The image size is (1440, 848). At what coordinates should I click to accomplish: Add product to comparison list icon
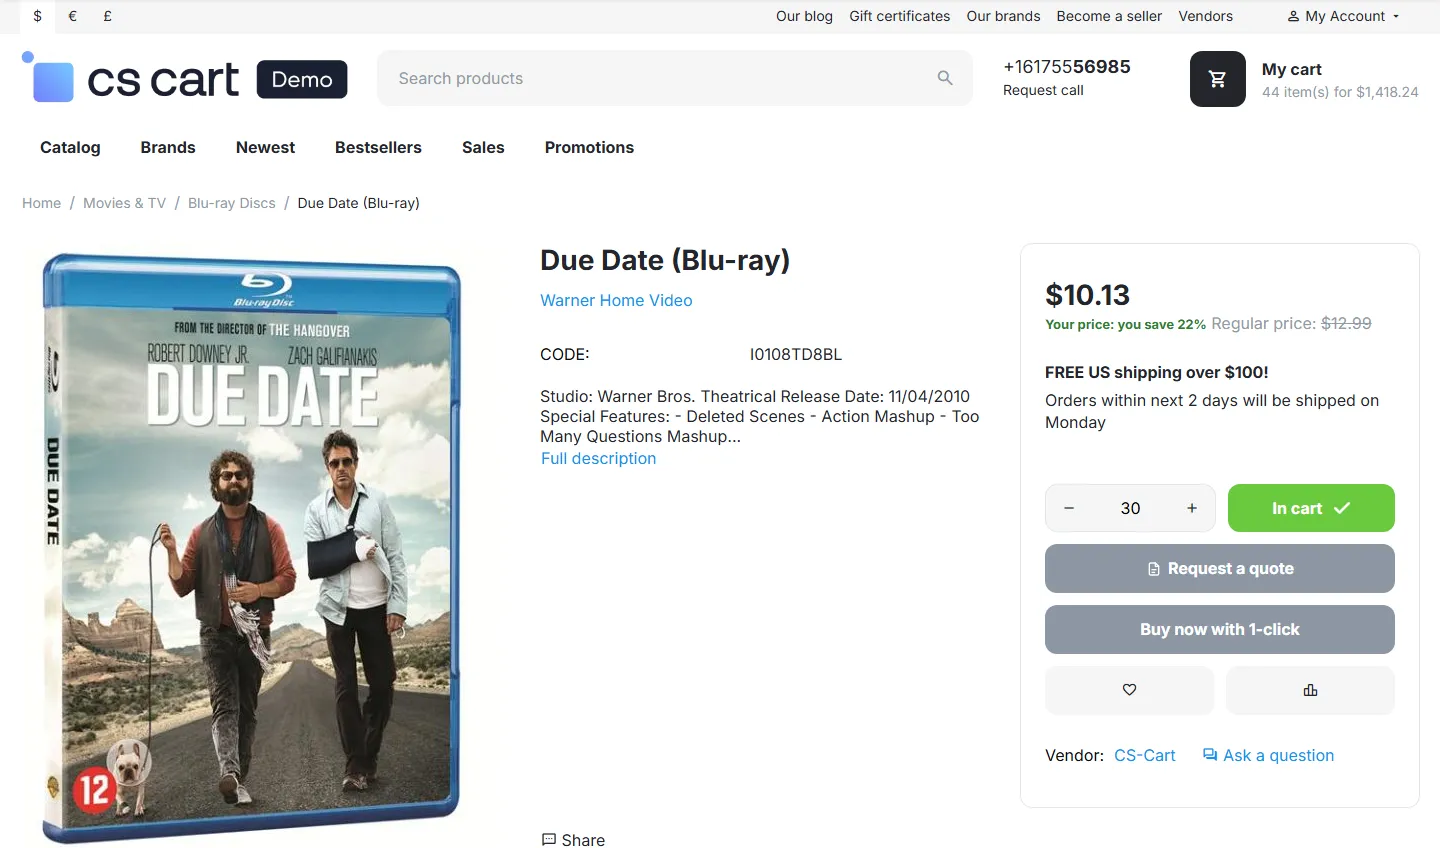(1310, 690)
